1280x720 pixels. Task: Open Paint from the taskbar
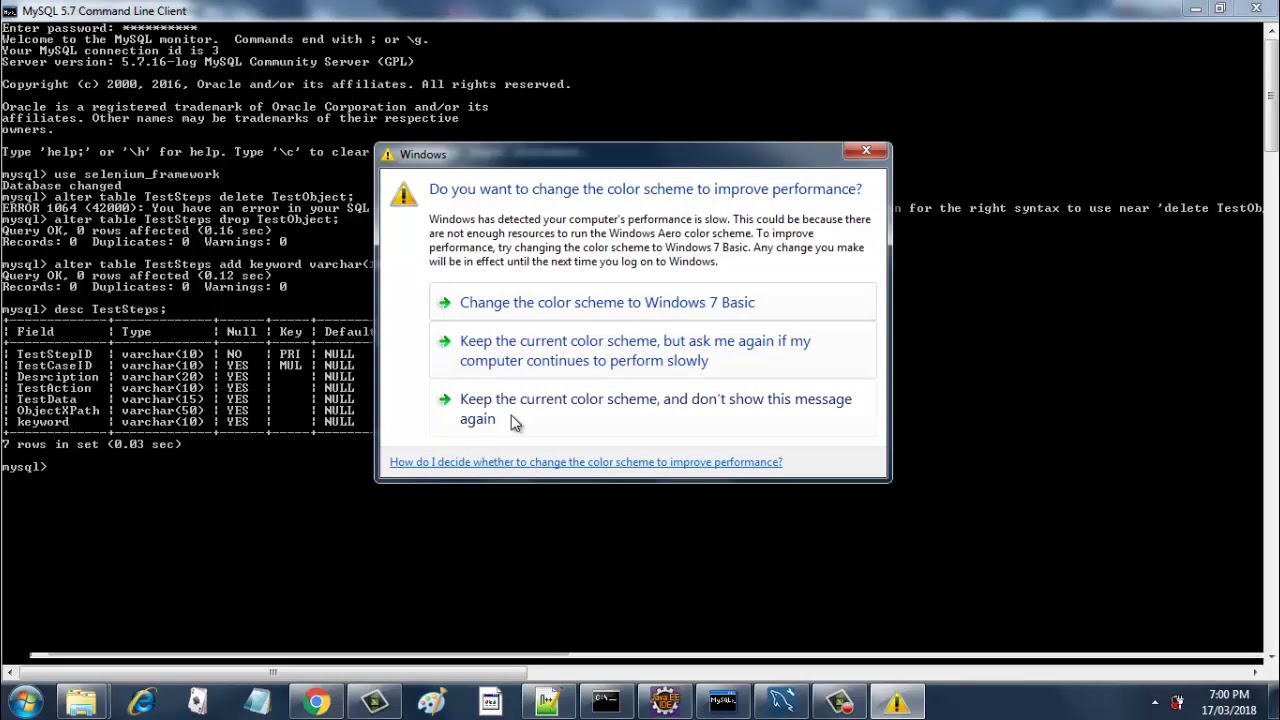(432, 702)
